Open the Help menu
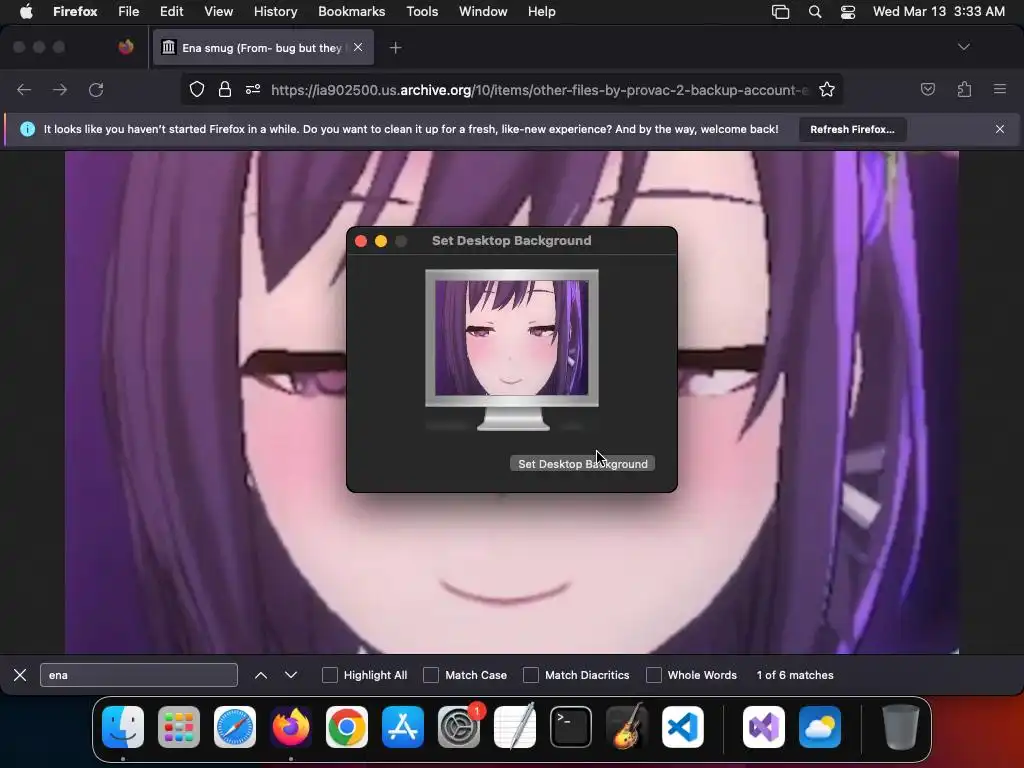This screenshot has height=768, width=1024. (542, 12)
